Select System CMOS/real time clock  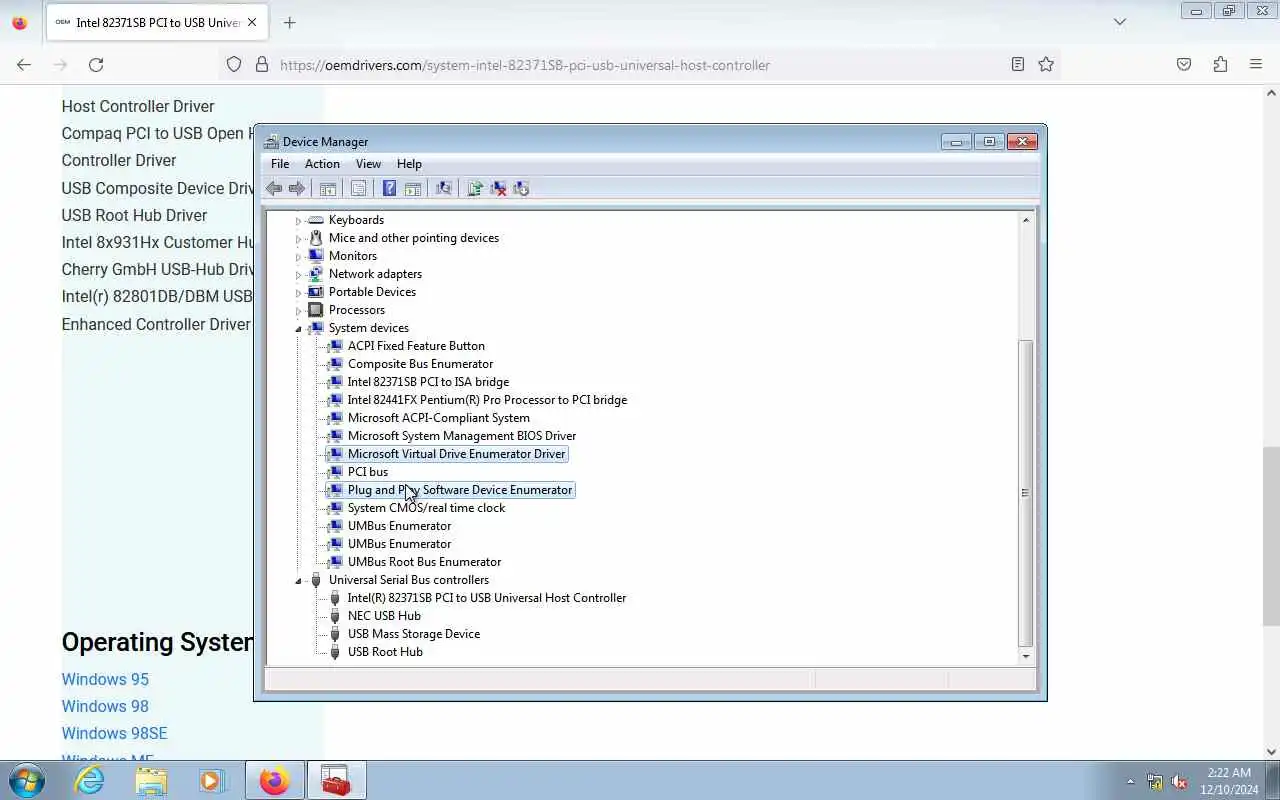coord(426,508)
